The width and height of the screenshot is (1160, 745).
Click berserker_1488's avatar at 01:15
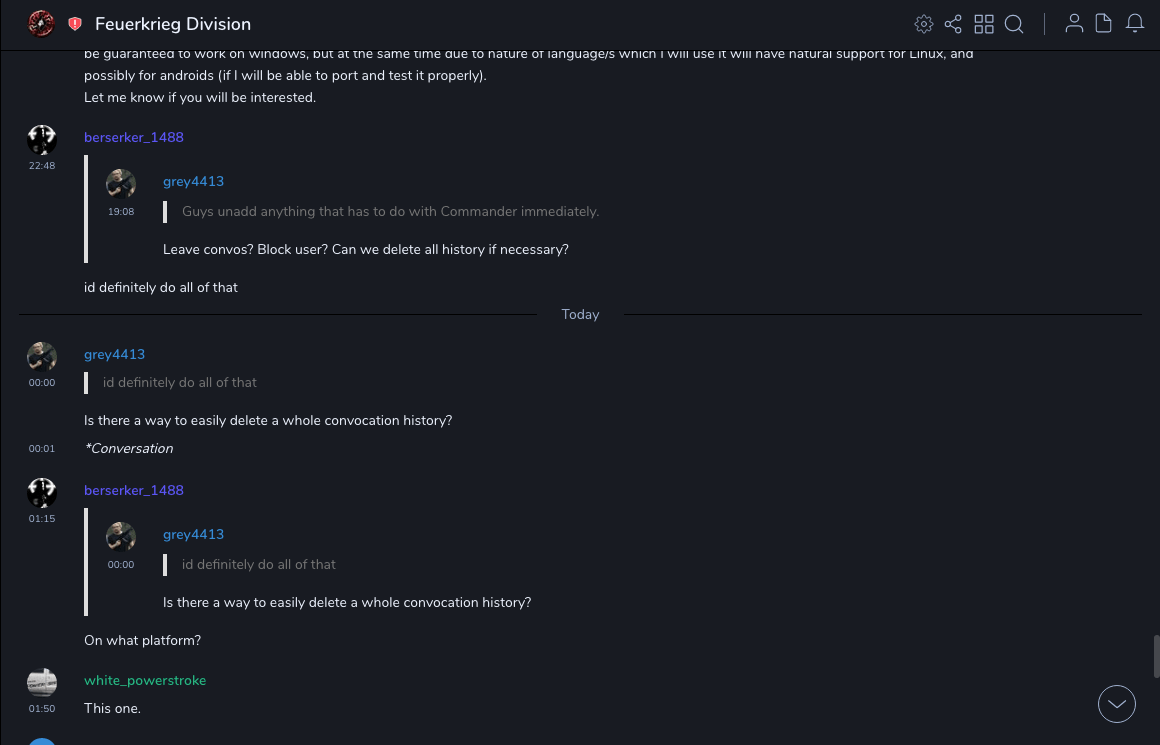(42, 492)
